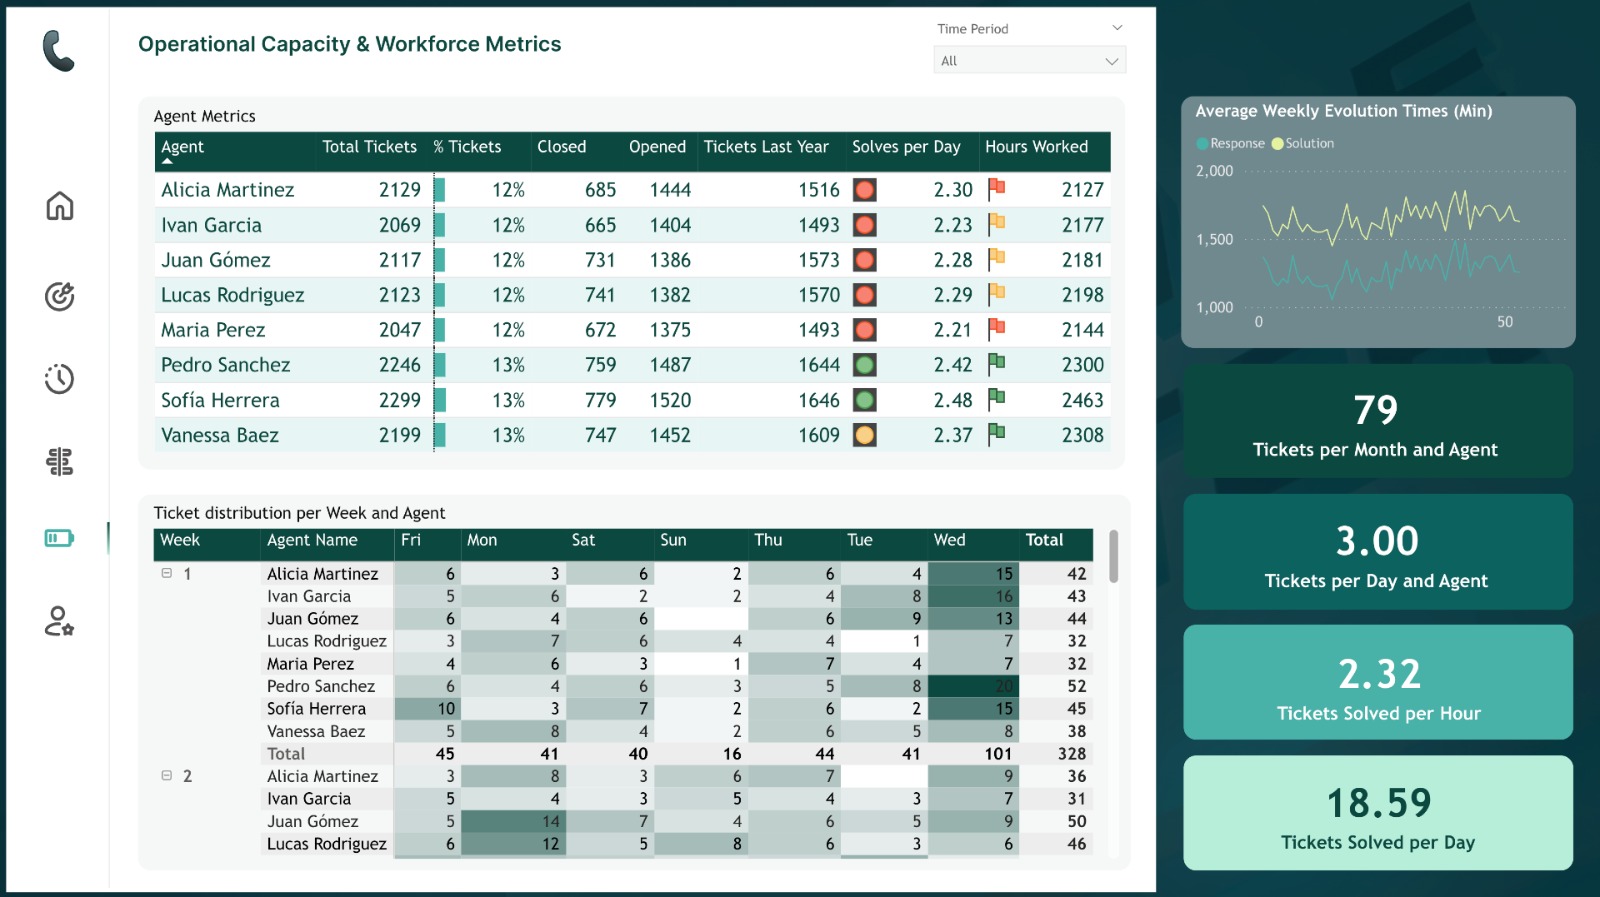Screen dimensions: 1600x897
Task: Click Vanessa Baez's solves per day 2.37
Action: tap(953, 435)
